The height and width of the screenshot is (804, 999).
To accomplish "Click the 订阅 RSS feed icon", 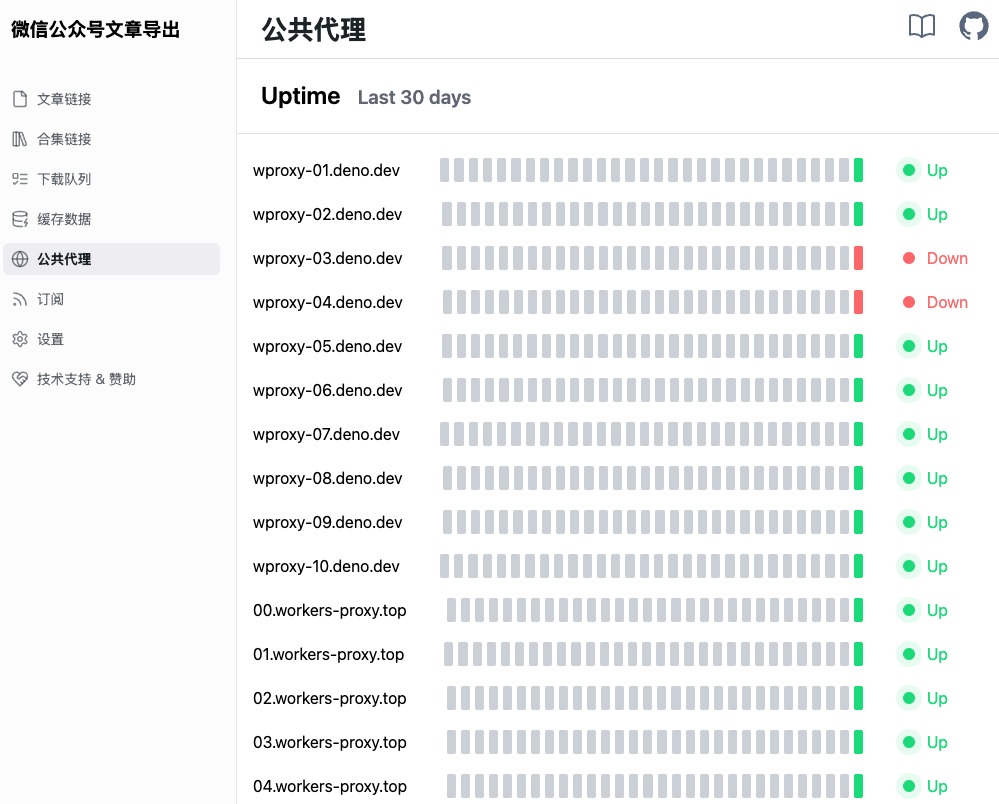I will [20, 299].
